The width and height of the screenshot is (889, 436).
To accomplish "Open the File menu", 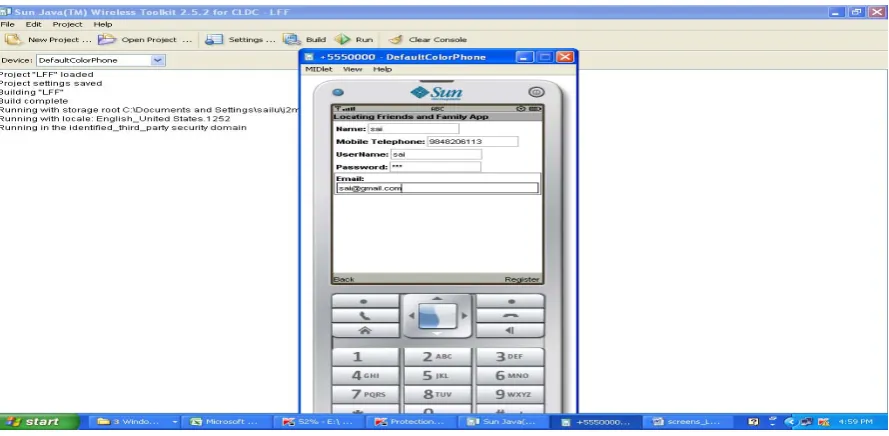I will 7,24.
